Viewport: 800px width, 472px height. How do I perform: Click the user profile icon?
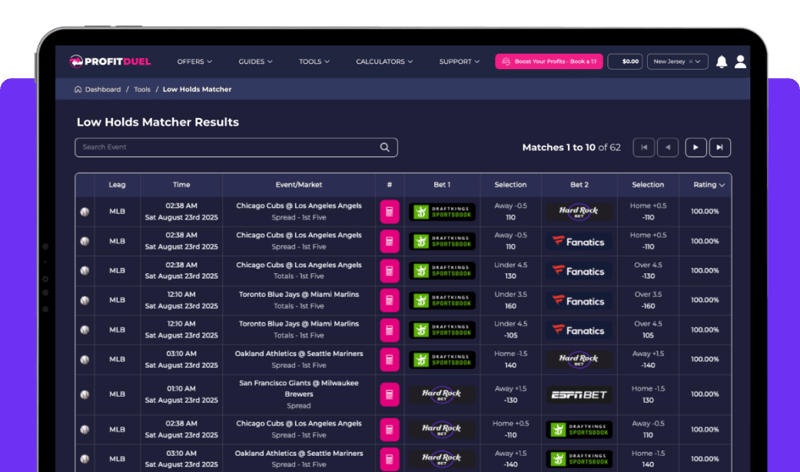(740, 62)
